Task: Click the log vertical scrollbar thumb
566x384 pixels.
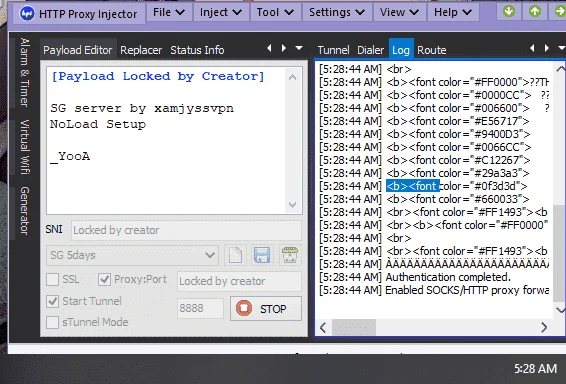Action: (560, 253)
